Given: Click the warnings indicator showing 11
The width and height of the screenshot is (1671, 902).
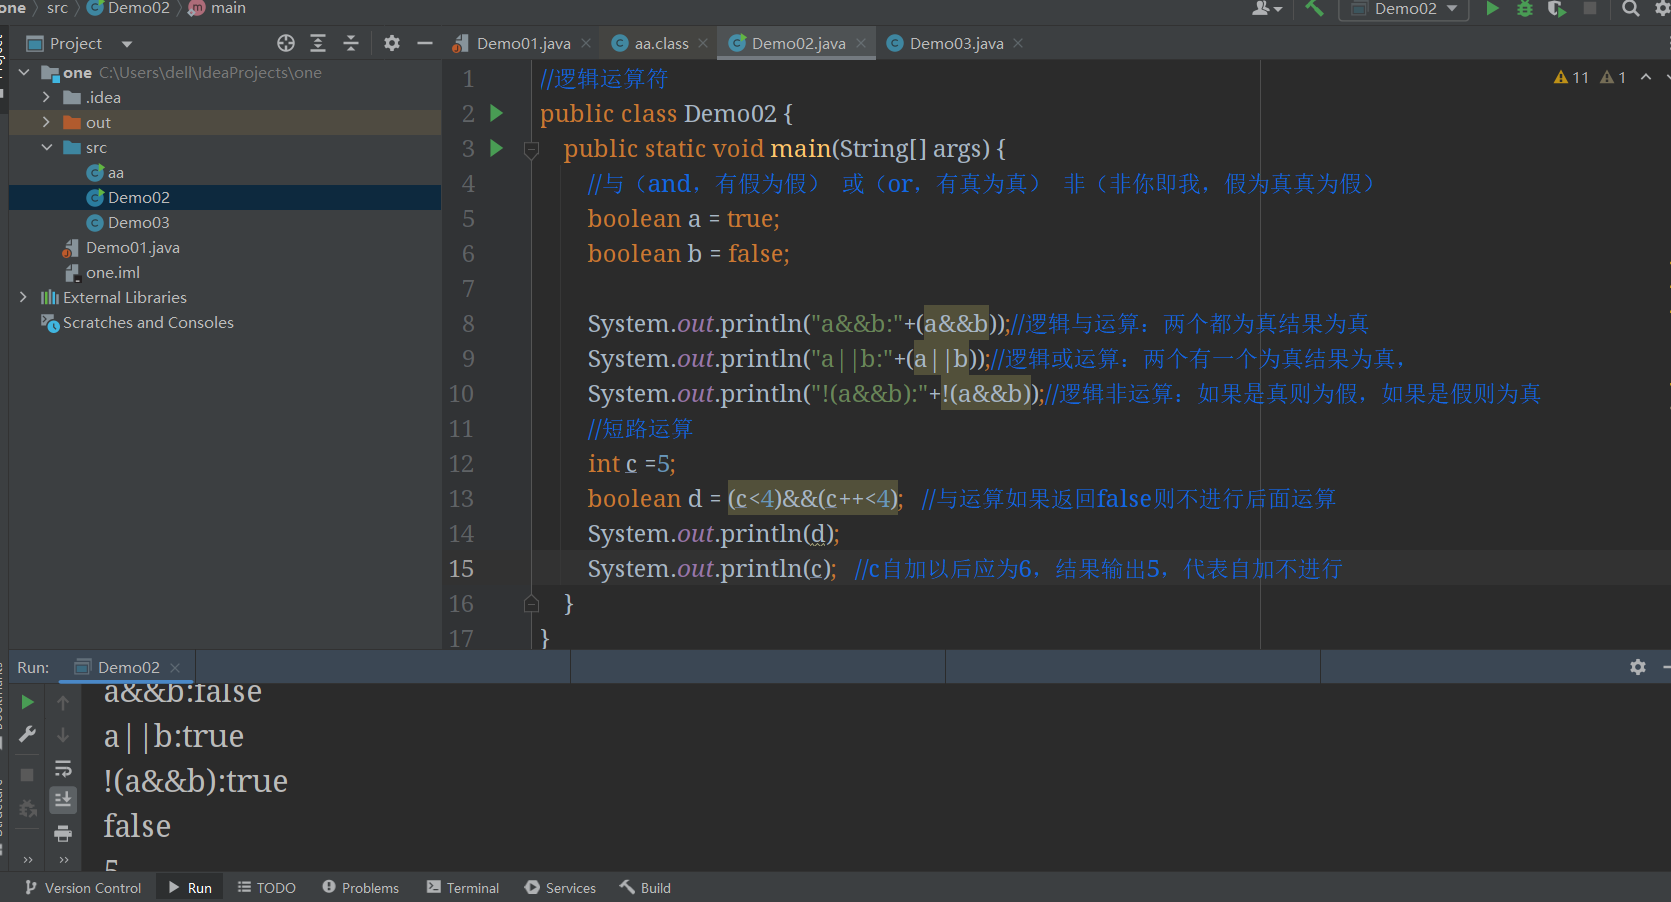Looking at the screenshot, I should pos(1571,77).
